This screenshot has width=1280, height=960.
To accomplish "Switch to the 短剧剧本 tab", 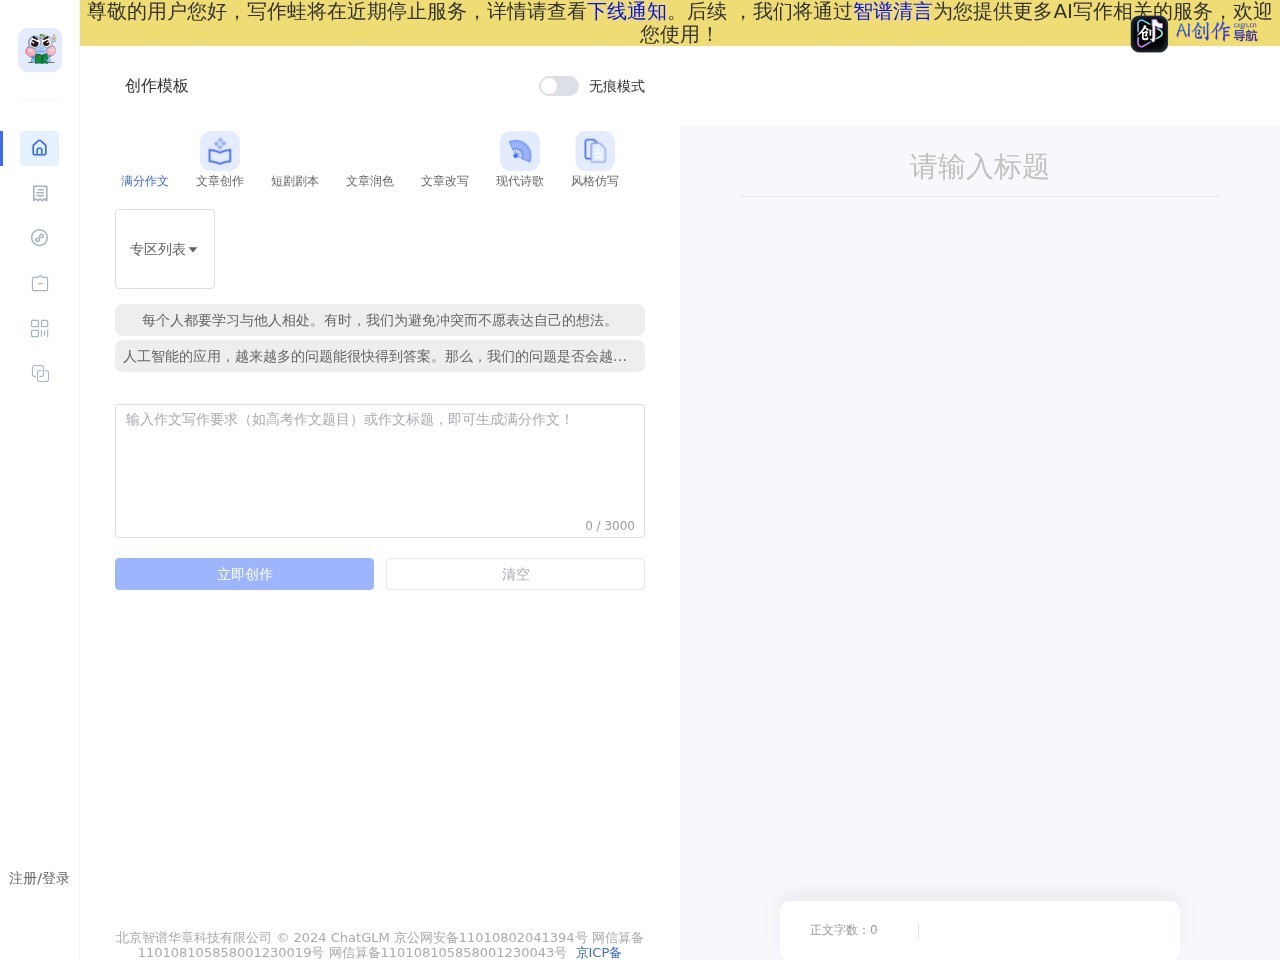I will coord(295,181).
